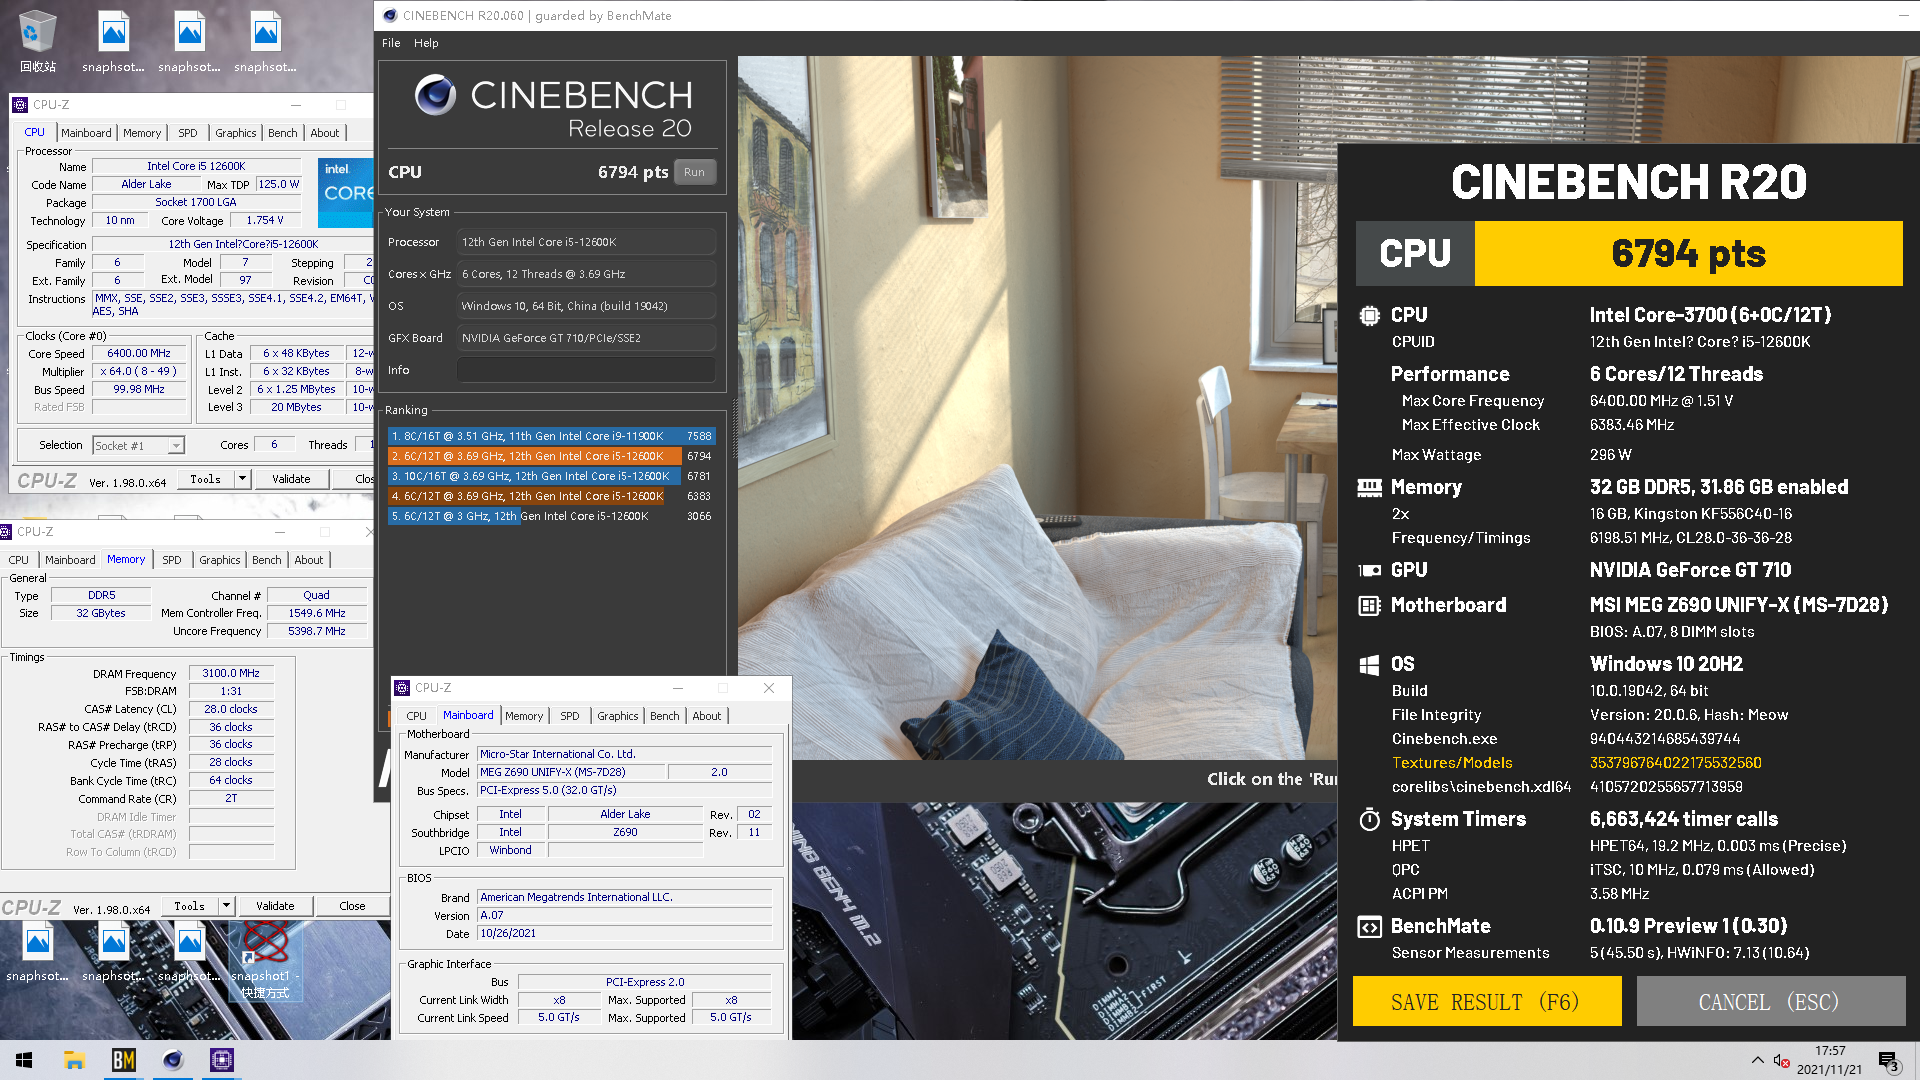Open the volume control in the tray

(1781, 1060)
